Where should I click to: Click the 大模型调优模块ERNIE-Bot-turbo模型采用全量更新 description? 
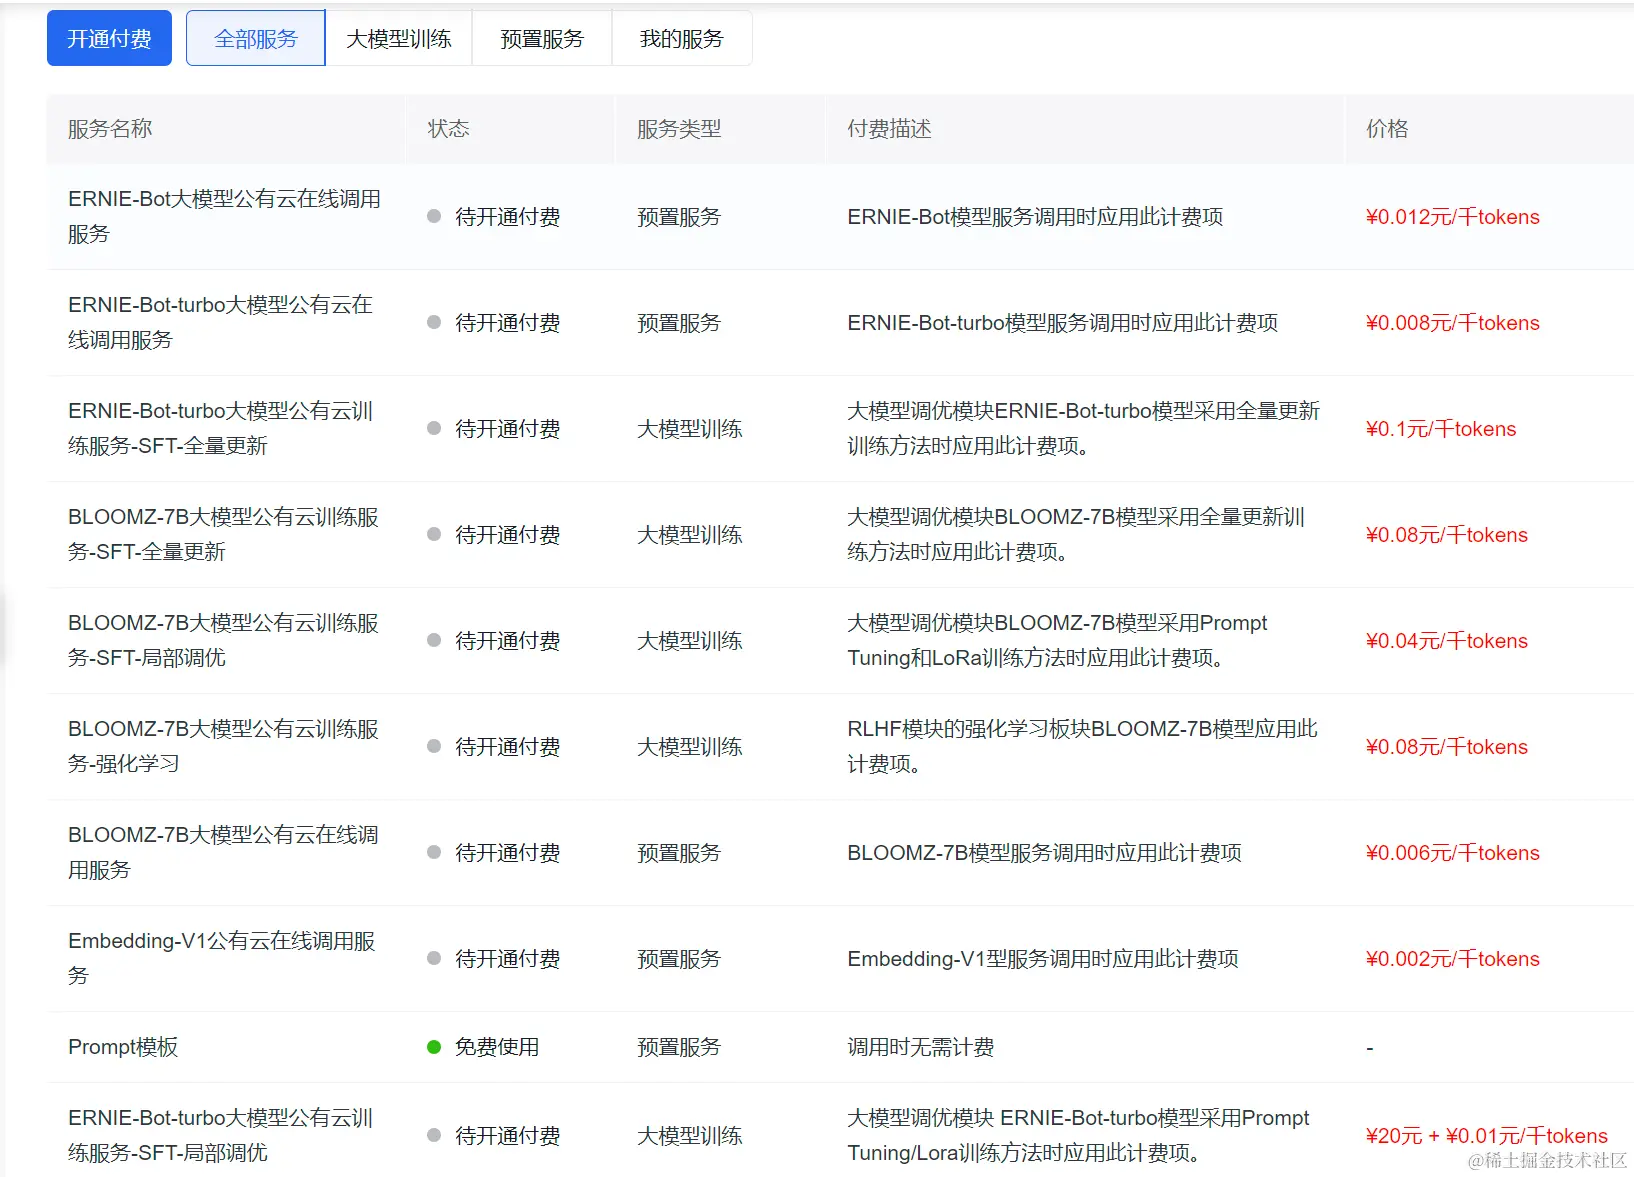1083,428
